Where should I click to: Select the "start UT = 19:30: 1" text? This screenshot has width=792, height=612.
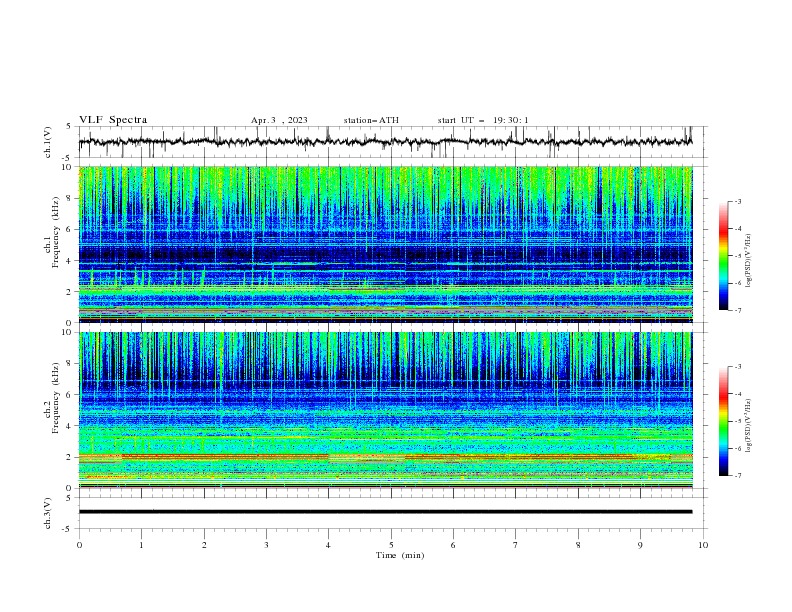pyautogui.click(x=483, y=120)
